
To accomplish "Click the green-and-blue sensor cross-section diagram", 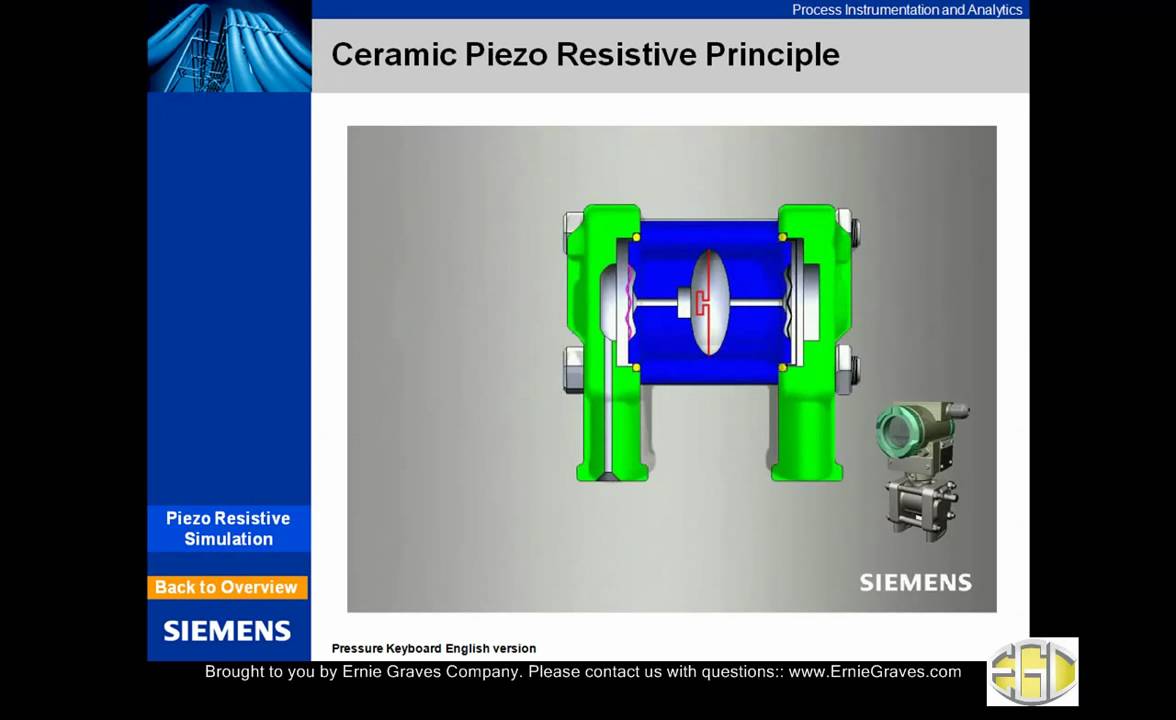I will [711, 342].
